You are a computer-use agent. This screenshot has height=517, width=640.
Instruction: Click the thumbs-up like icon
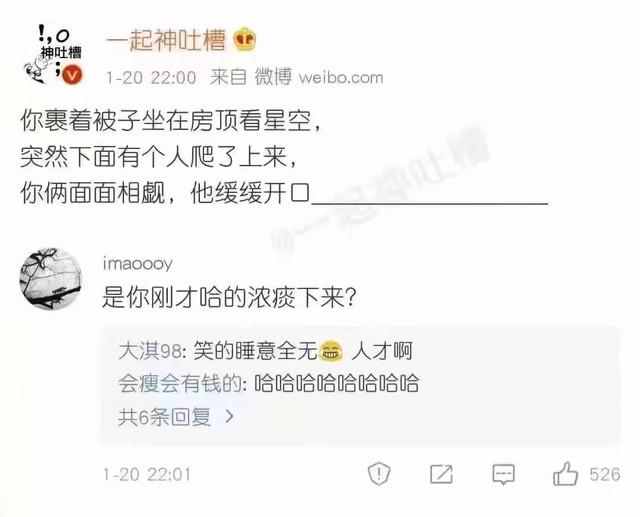point(565,474)
